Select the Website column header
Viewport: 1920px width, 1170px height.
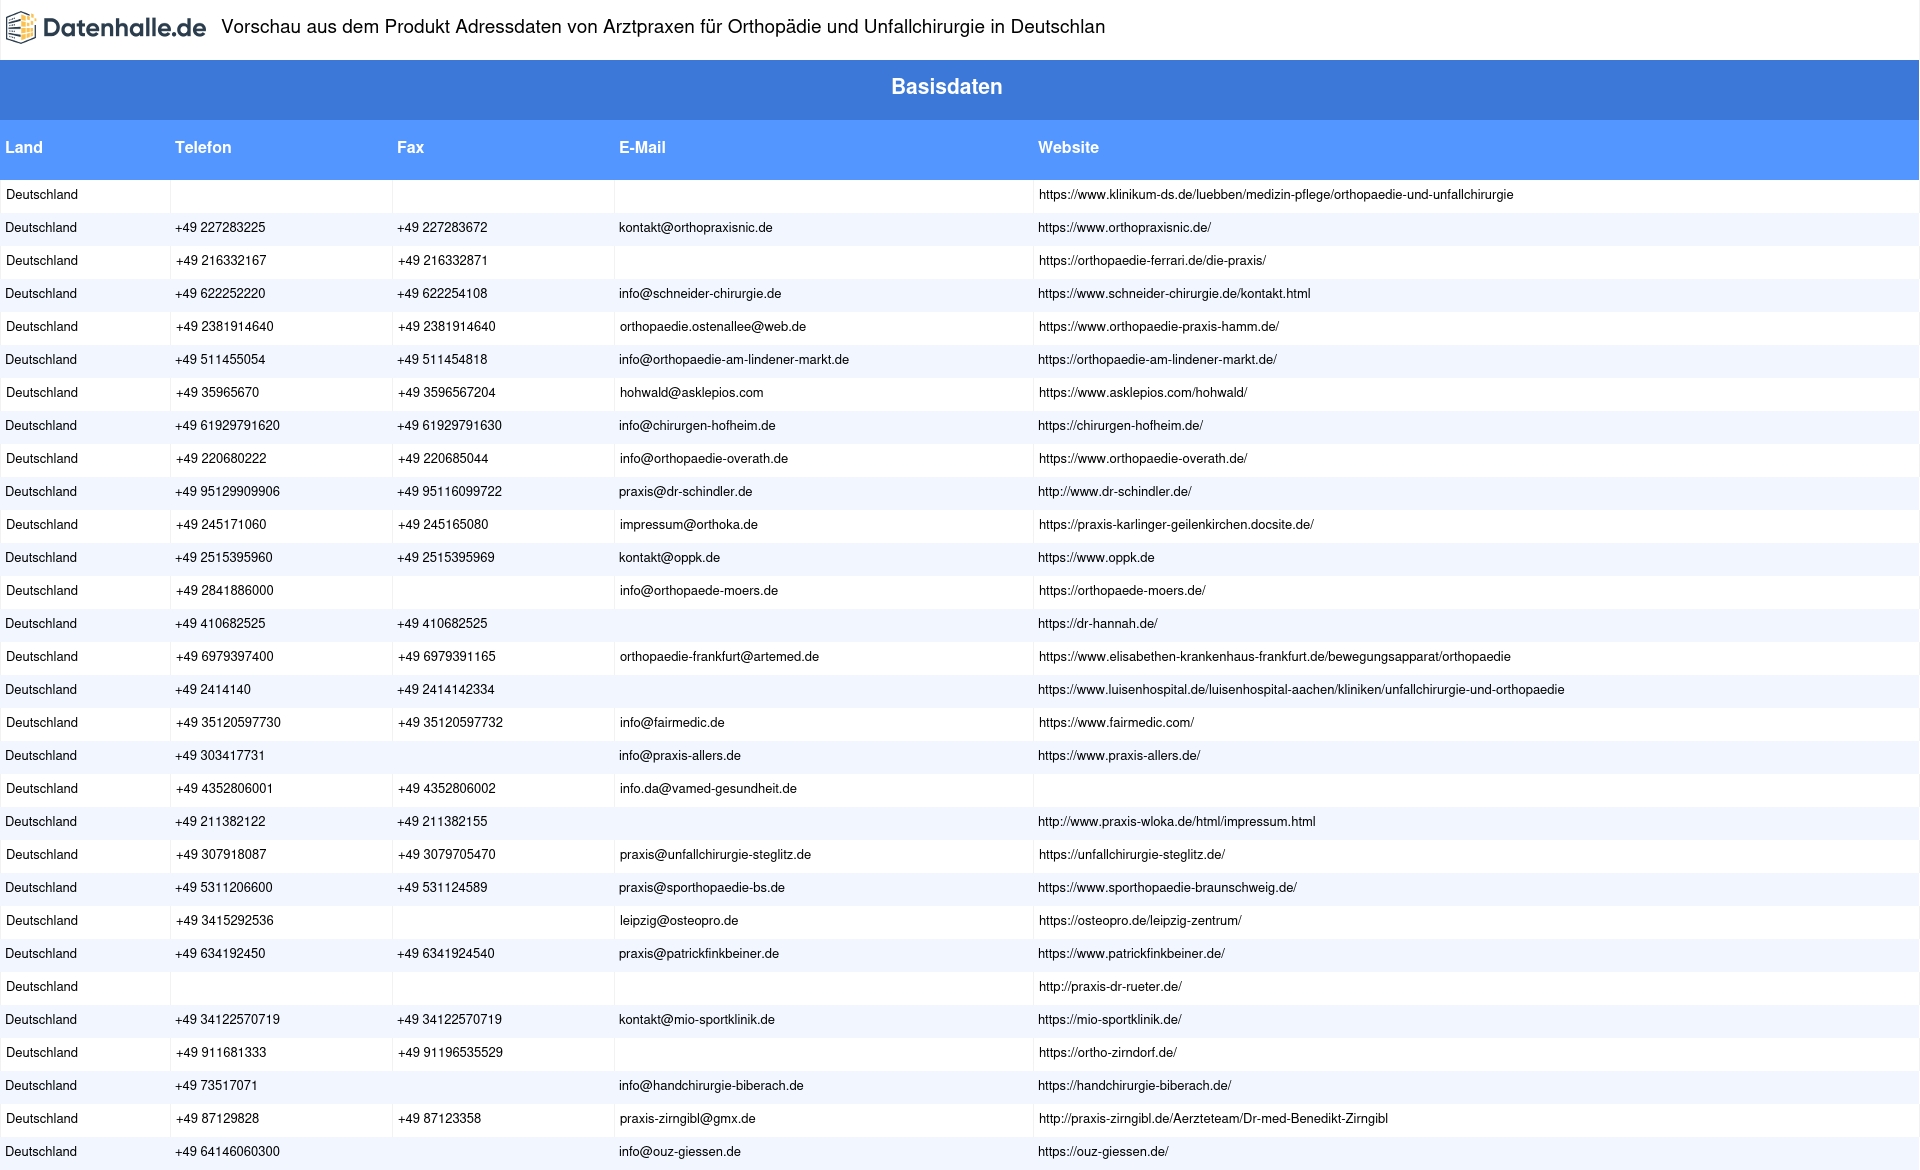(x=1068, y=147)
